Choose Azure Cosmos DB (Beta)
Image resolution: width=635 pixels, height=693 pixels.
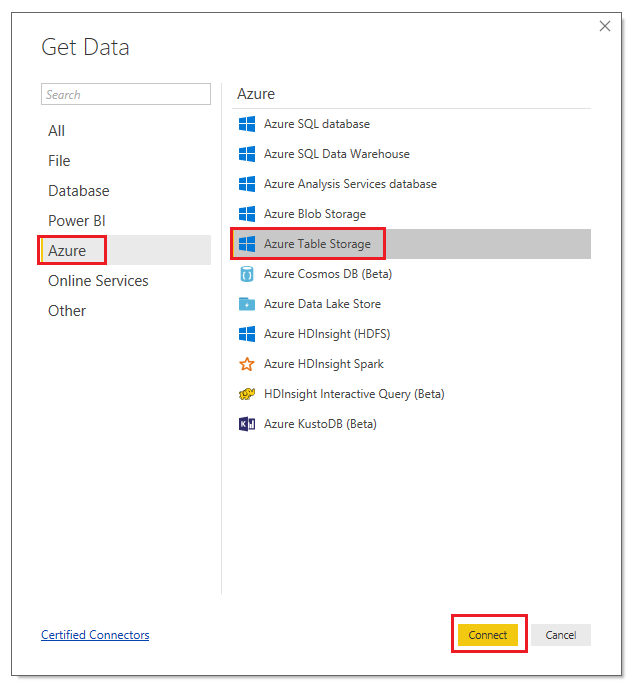click(x=411, y=274)
